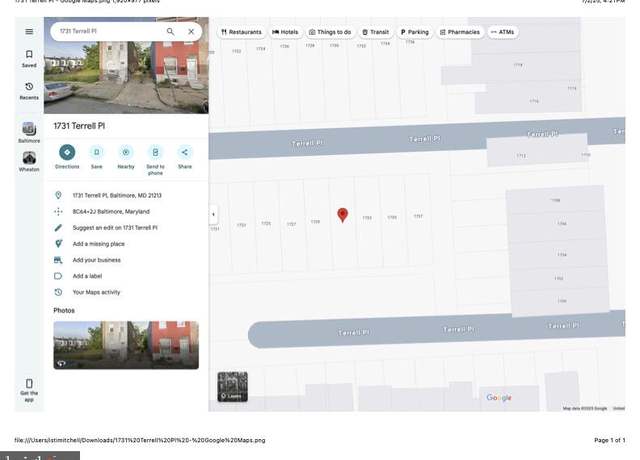Click the 360 street view icon on photo
Screen dimensions: 640x460
click(x=61, y=363)
